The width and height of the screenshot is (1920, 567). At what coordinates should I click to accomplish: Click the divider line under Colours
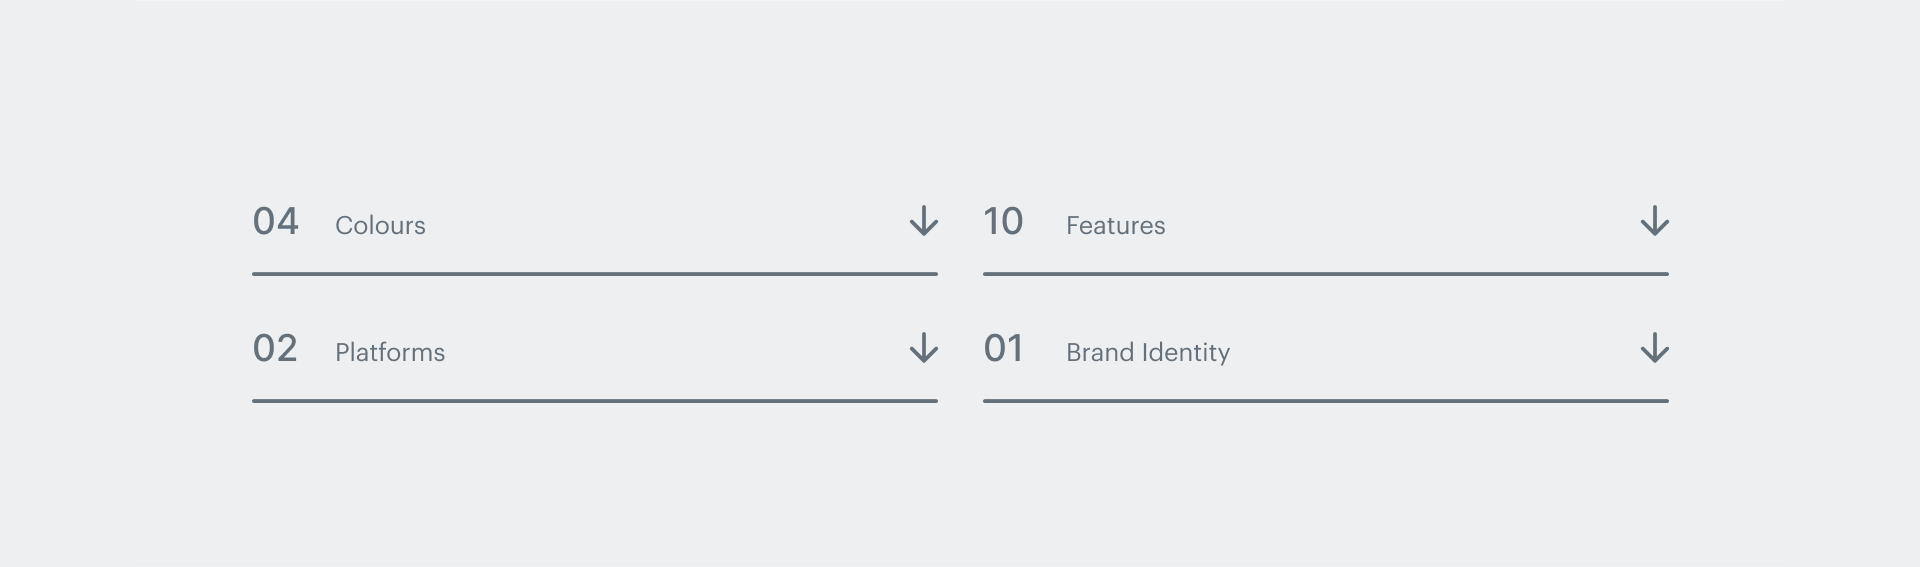595,273
